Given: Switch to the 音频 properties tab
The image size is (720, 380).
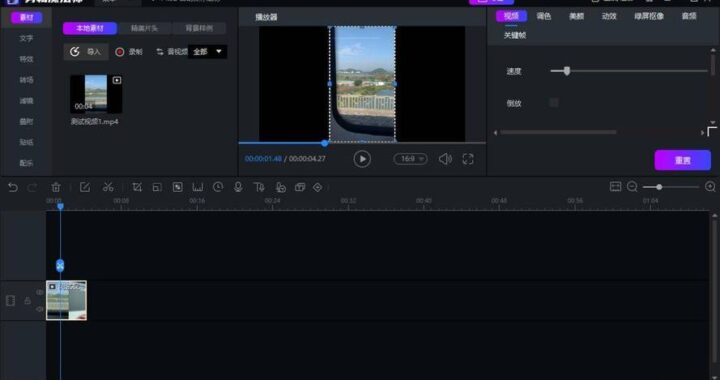Looking at the screenshot, I should pyautogui.click(x=689, y=16).
